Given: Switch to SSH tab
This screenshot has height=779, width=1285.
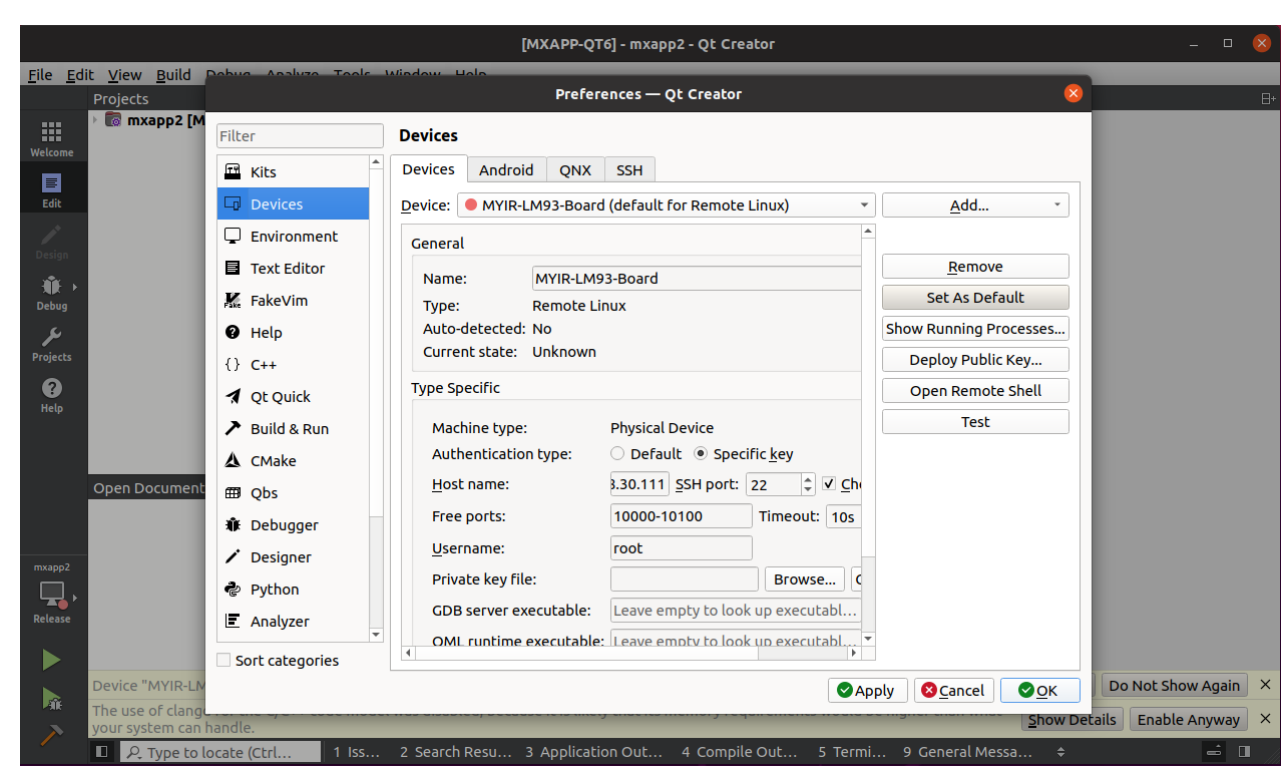Looking at the screenshot, I should [x=630, y=170].
